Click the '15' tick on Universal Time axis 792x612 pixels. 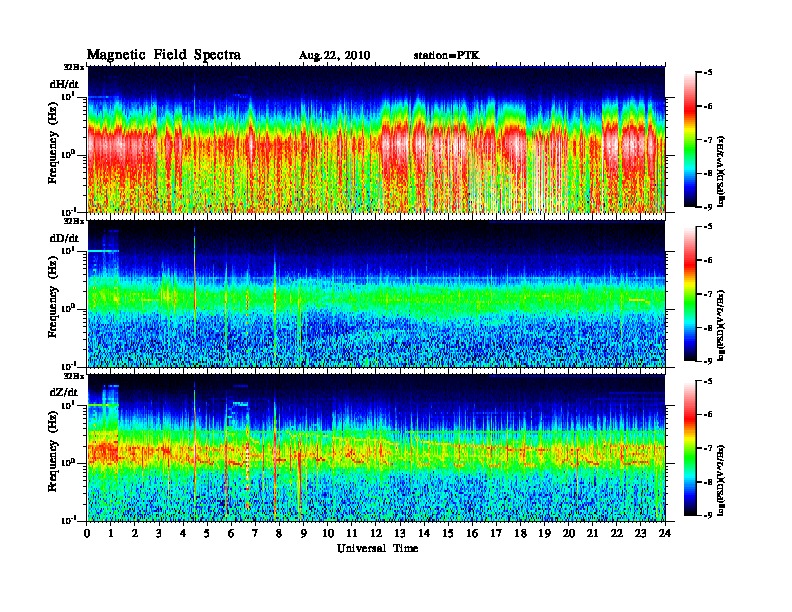[x=448, y=534]
